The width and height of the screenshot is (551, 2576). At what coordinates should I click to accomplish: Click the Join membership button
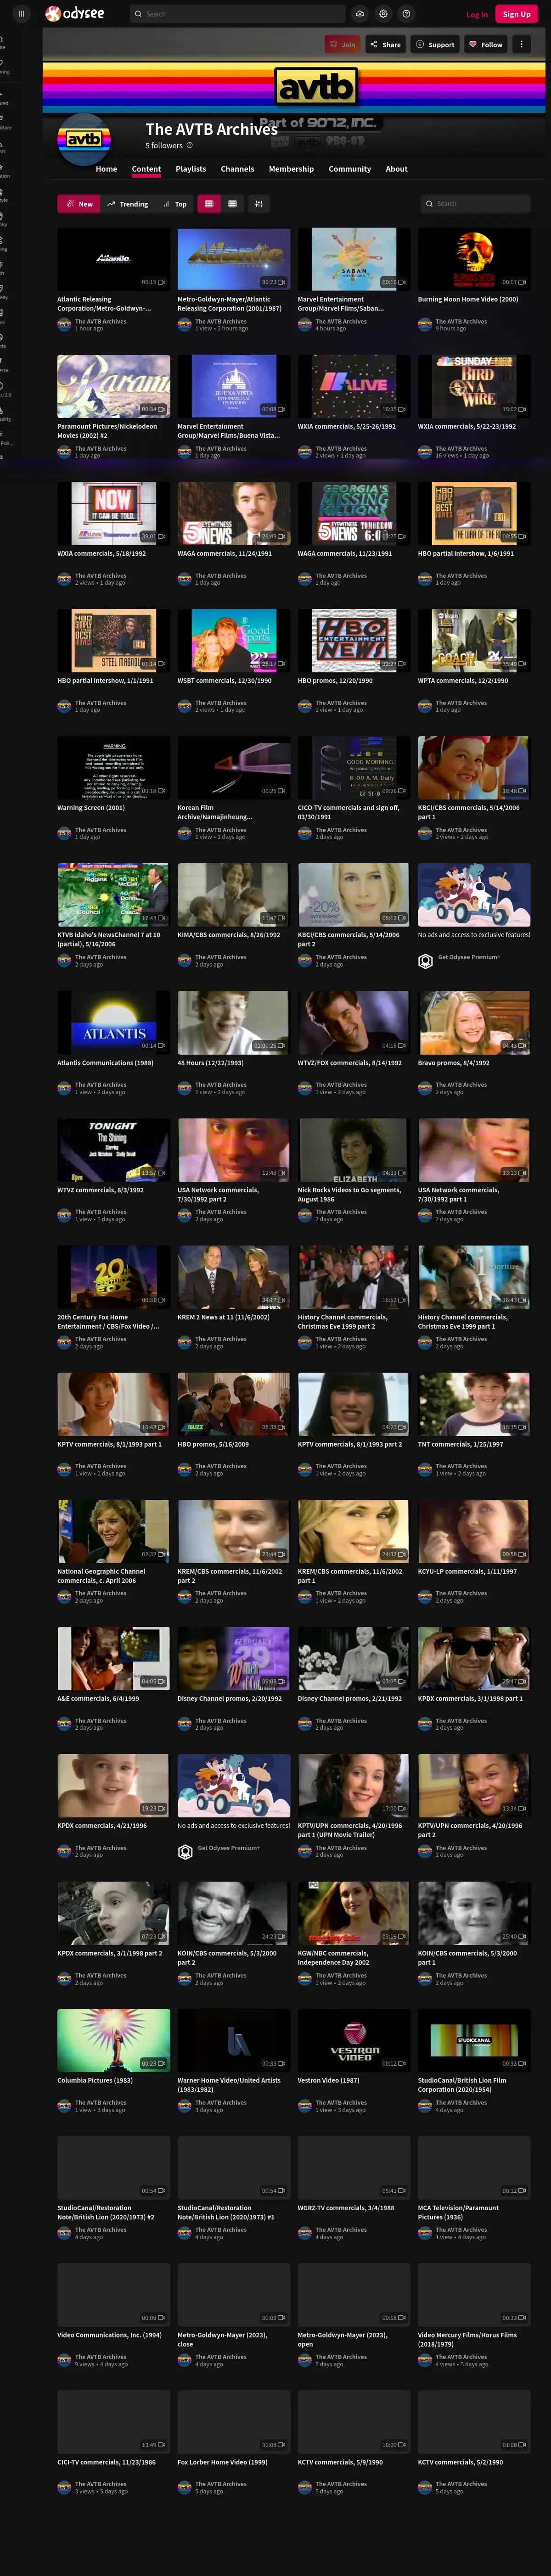coord(342,44)
